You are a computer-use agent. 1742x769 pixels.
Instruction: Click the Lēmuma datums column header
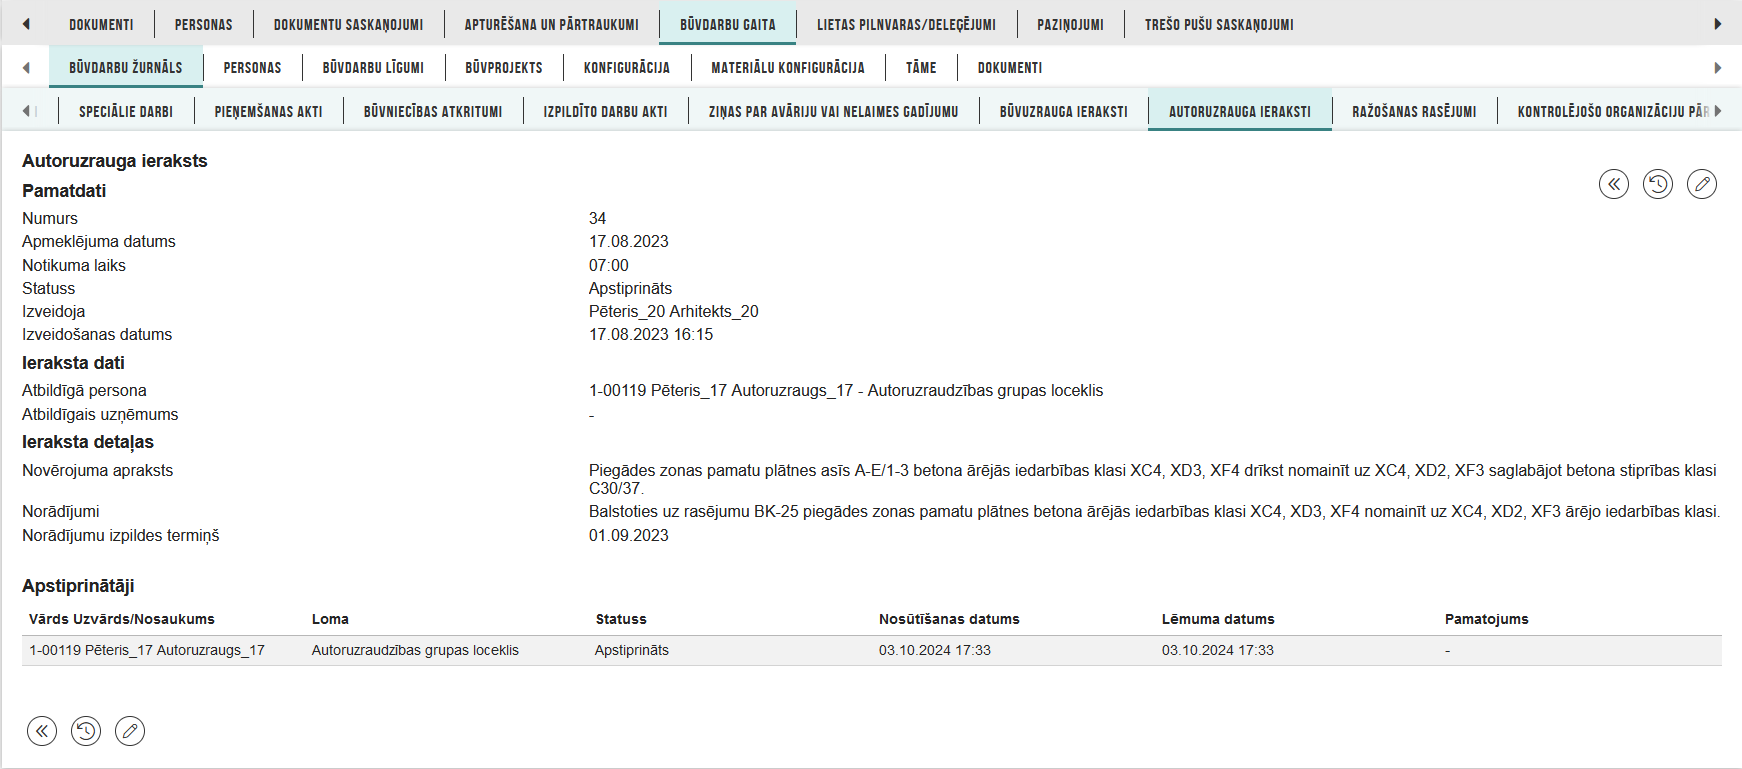(1218, 619)
